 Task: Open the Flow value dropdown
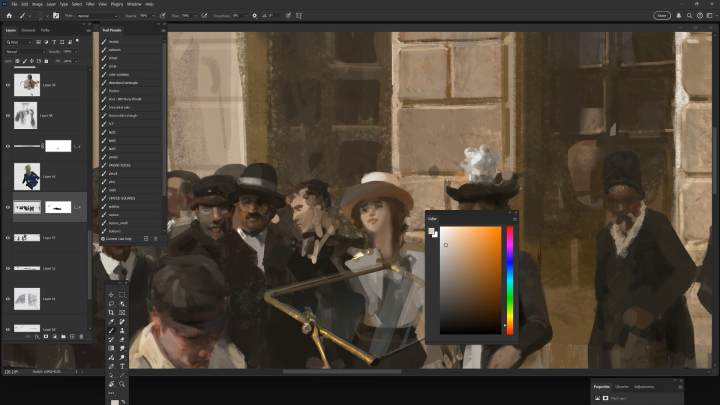(x=195, y=16)
